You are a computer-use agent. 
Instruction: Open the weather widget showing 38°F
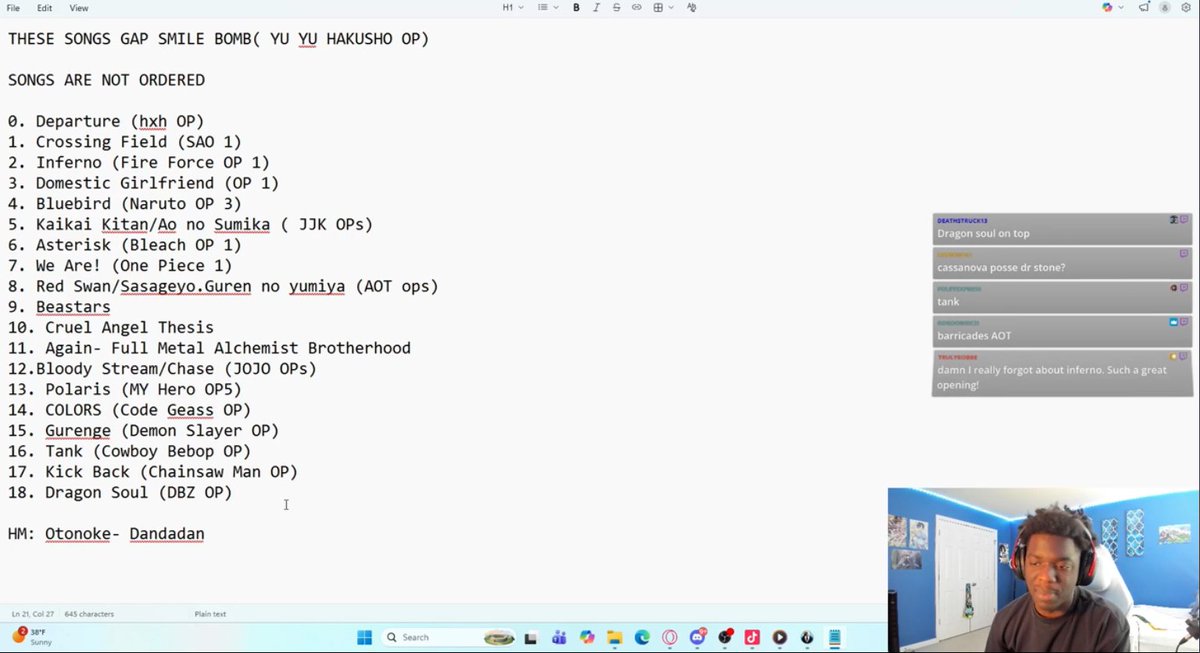32,636
